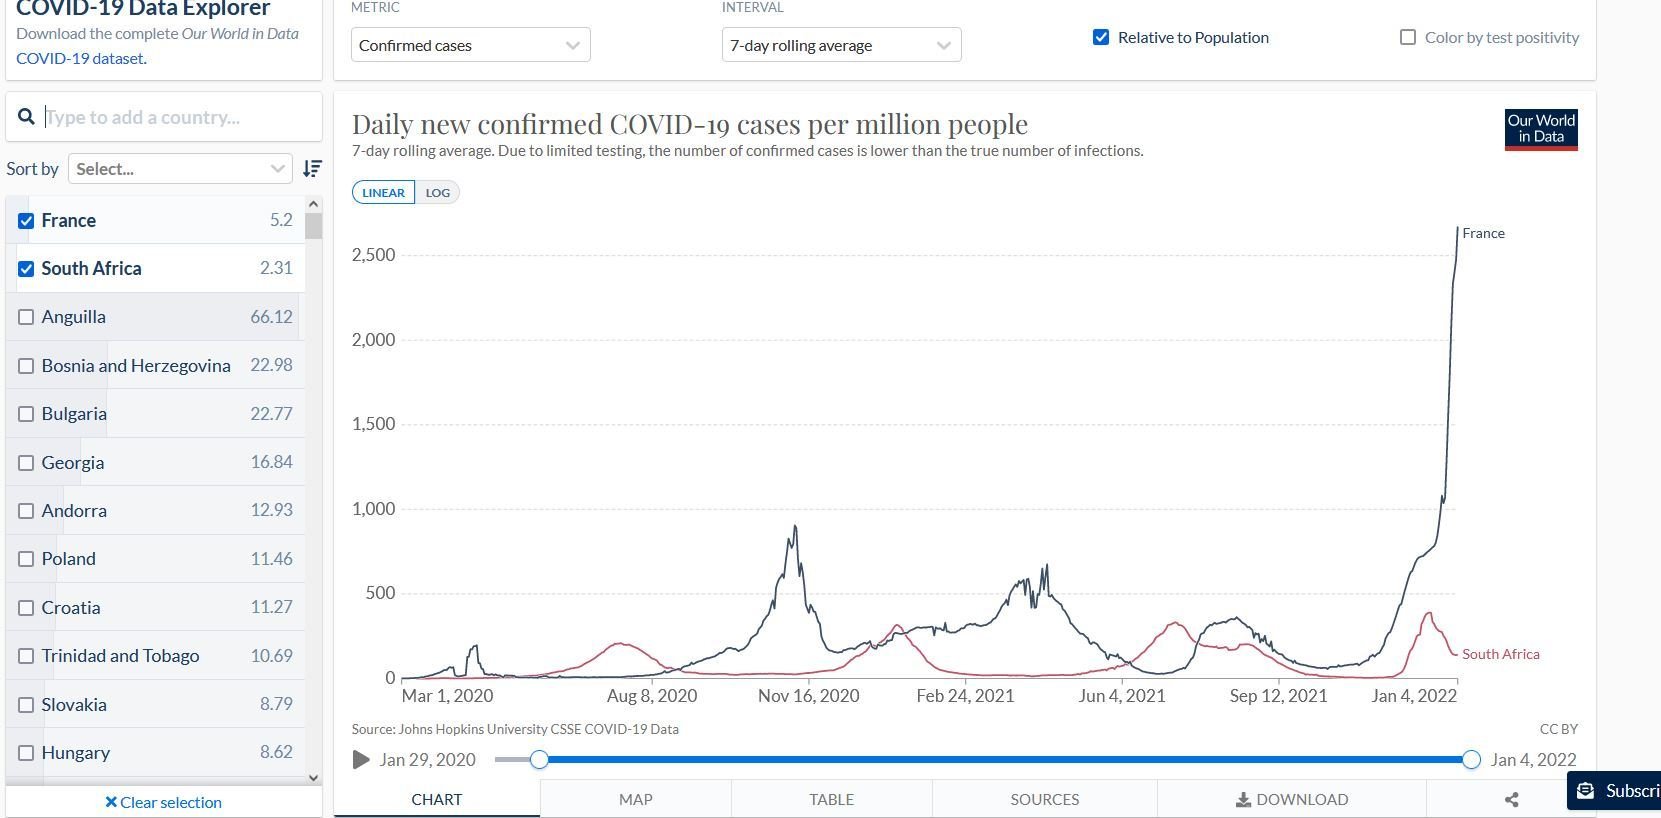This screenshot has width=1661, height=818.
Task: Click country list scroll-up arrow
Action: [x=314, y=204]
